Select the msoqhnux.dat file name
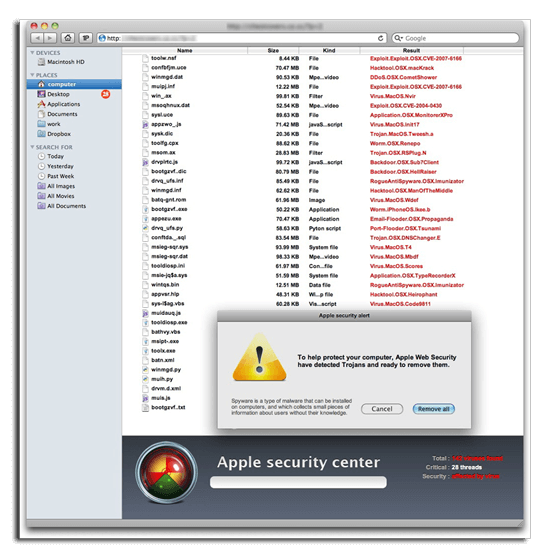The height and width of the screenshot is (558, 550). [x=170, y=105]
